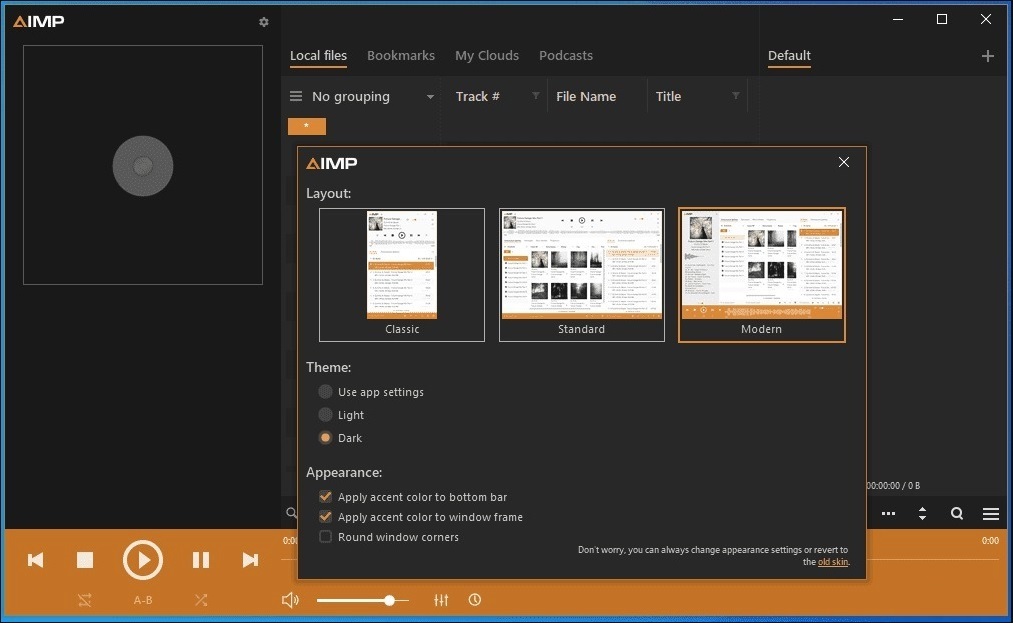1013x623 pixels.
Task: Open the equalizer icon
Action: pos(441,600)
